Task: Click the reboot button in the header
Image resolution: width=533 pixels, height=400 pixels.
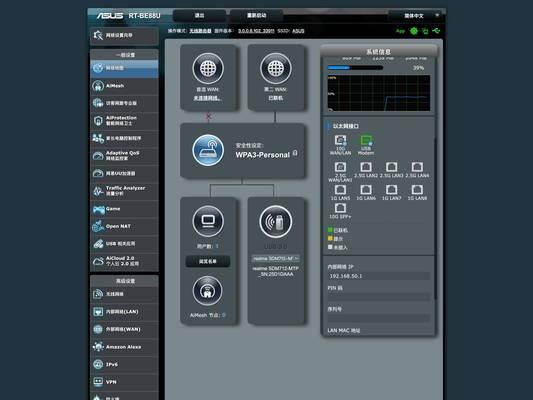Action: pyautogui.click(x=257, y=16)
